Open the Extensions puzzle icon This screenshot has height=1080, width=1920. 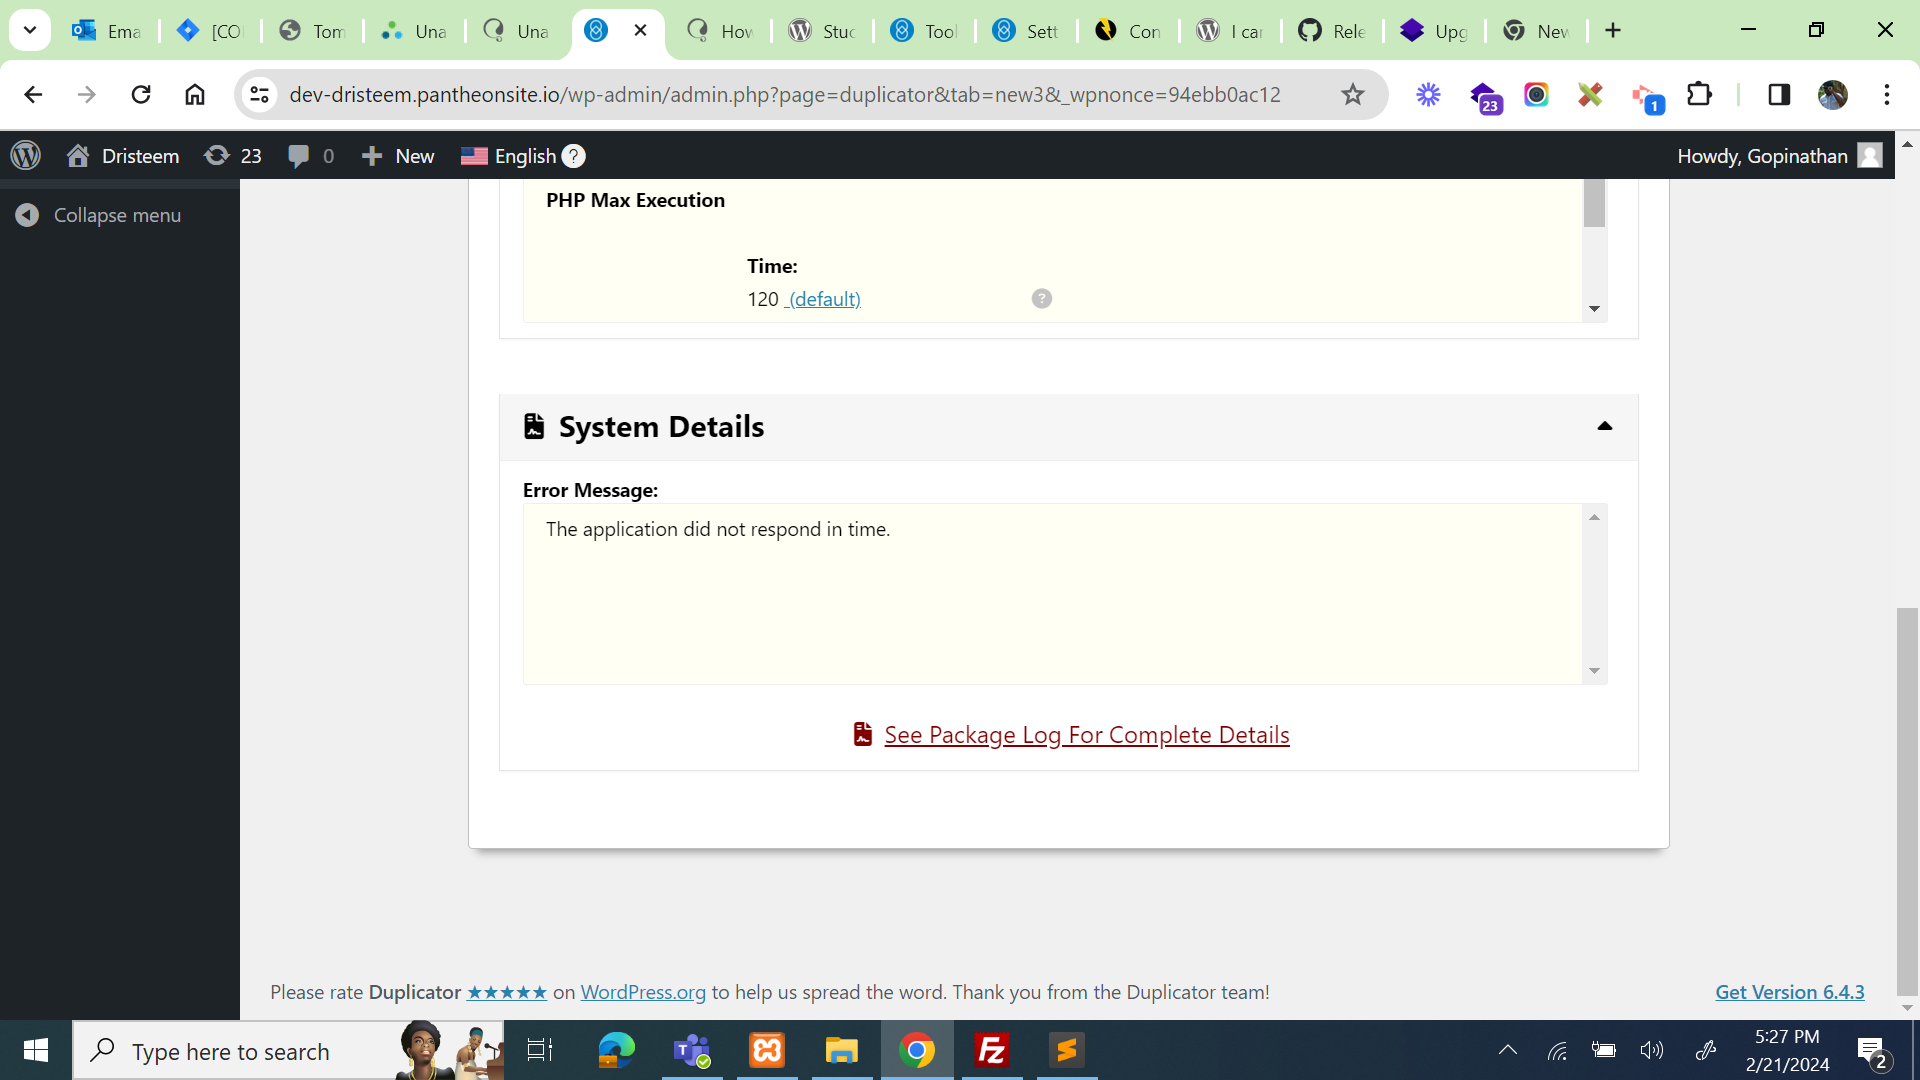[1699, 94]
